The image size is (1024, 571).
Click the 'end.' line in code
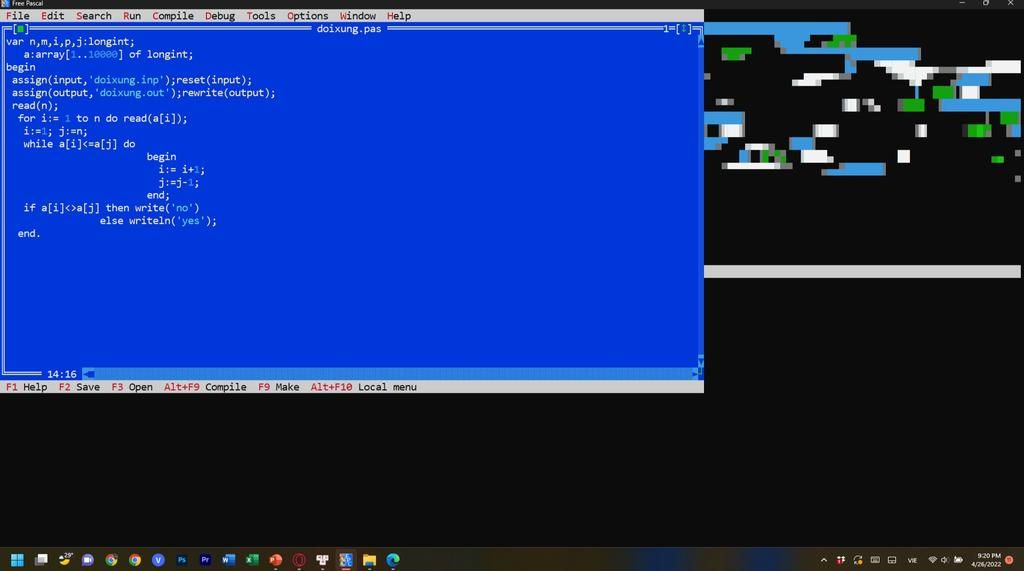29,233
